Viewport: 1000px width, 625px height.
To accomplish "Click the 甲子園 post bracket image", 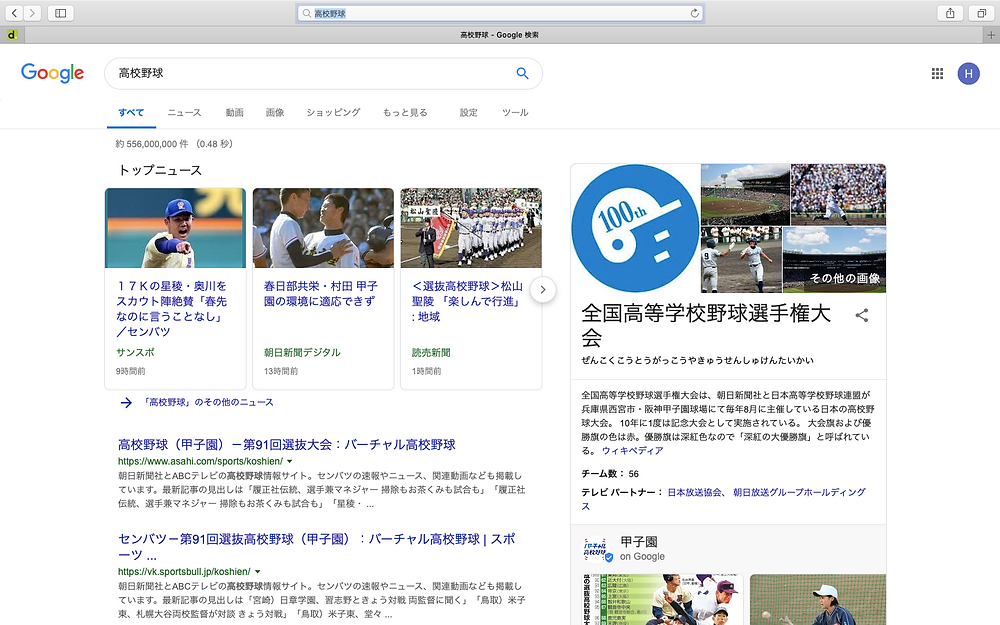I will (x=663, y=599).
